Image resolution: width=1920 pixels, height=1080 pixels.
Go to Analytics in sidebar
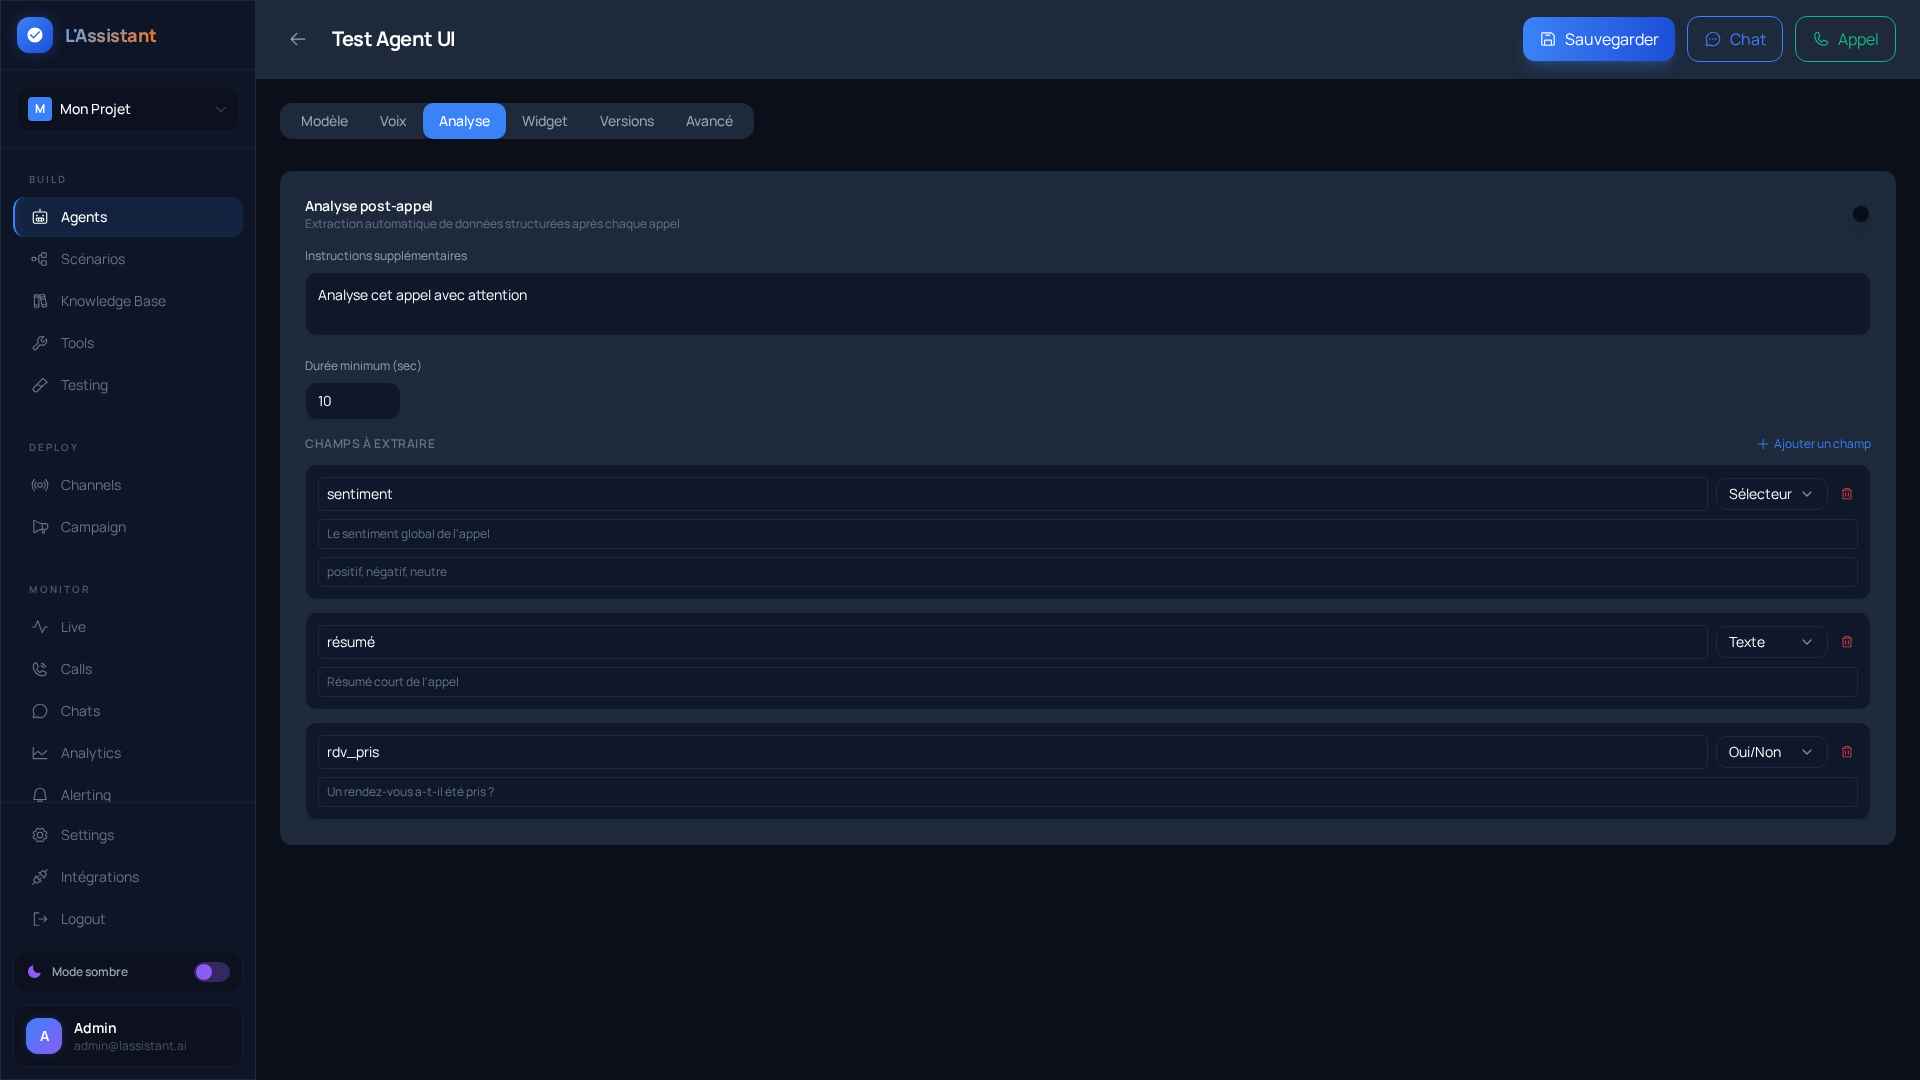90,753
